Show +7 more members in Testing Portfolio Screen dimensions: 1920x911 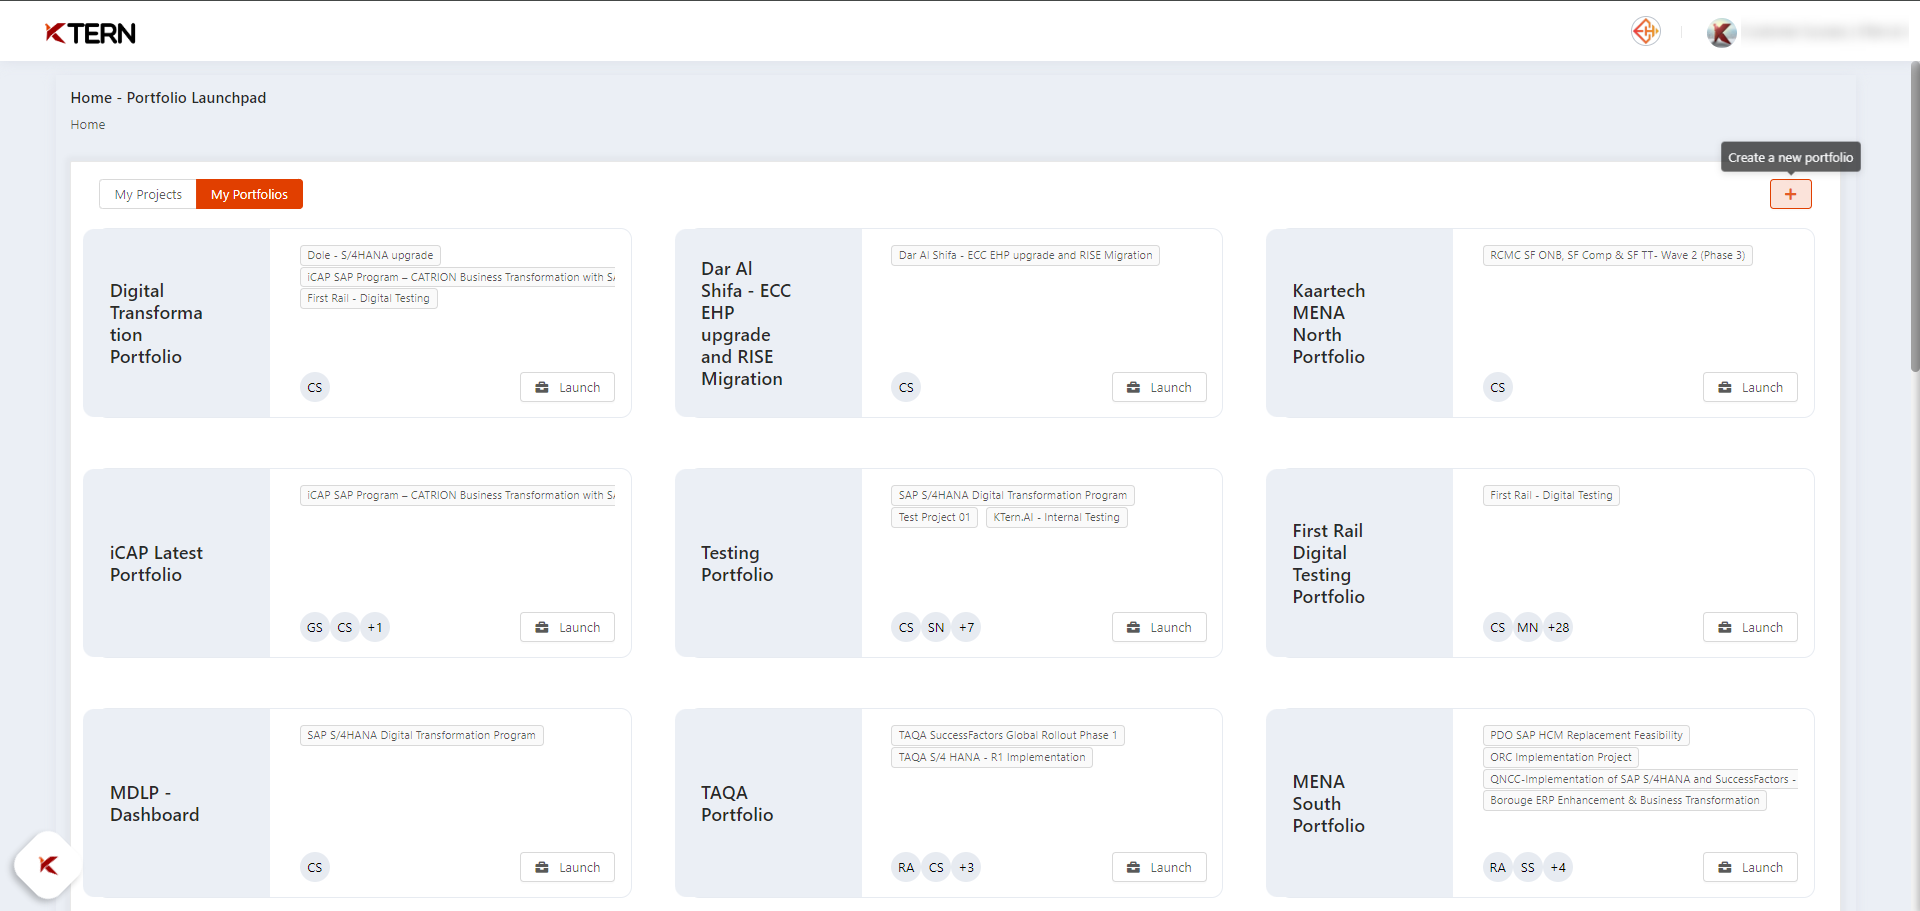(x=966, y=627)
